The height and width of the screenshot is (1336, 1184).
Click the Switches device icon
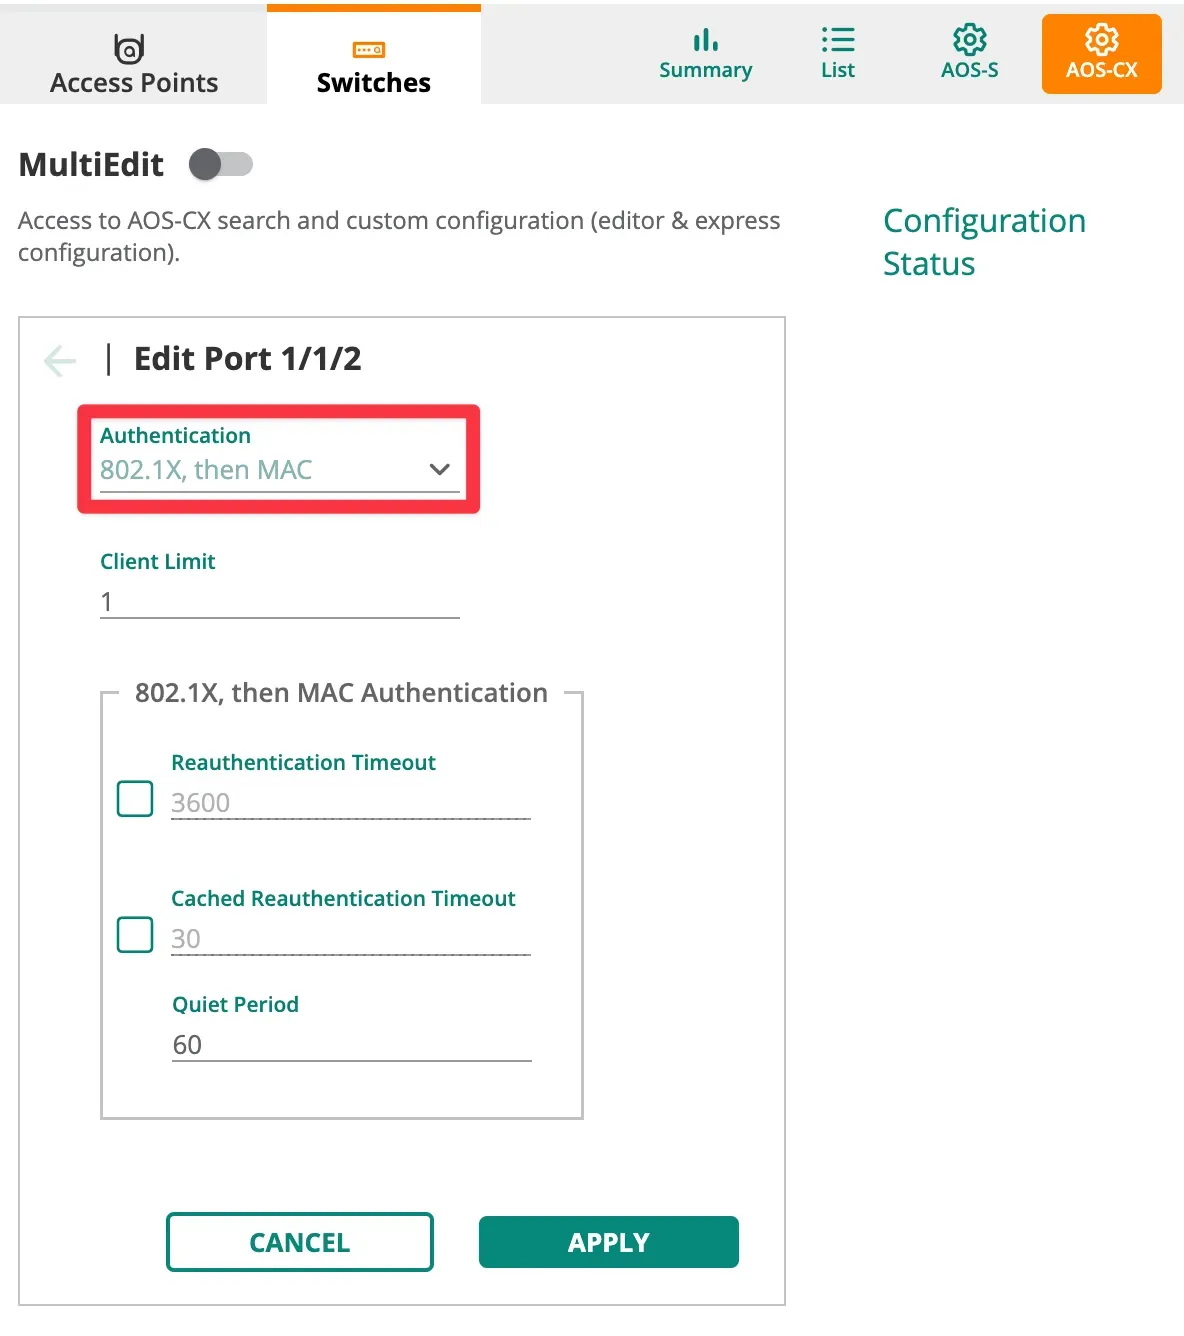point(369,49)
